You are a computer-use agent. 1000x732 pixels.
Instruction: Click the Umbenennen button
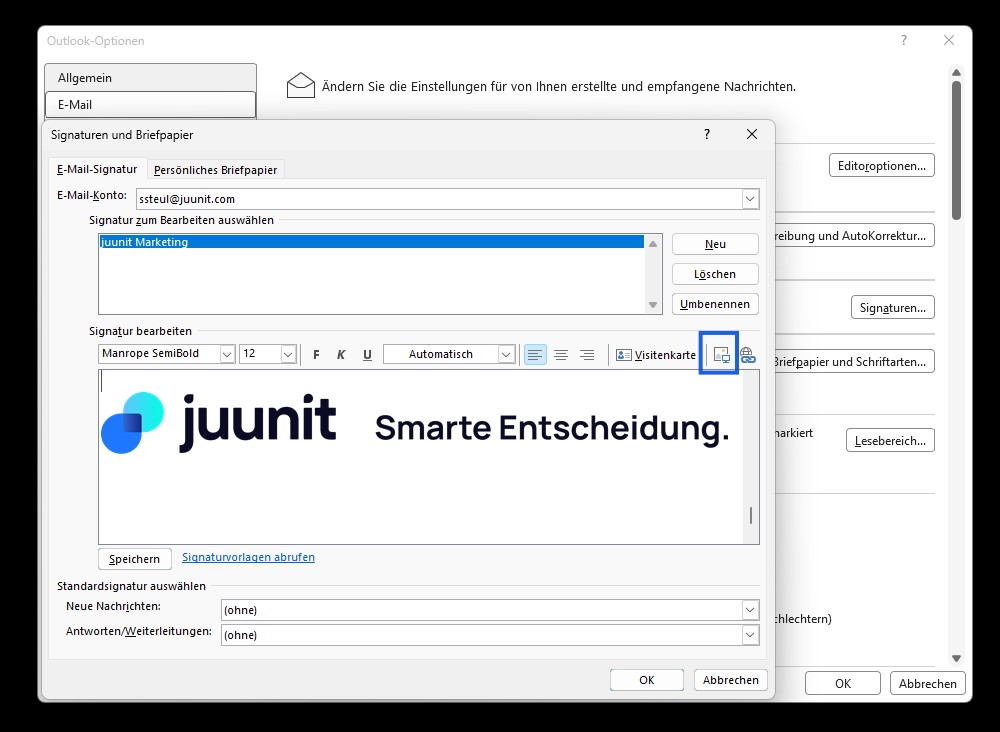715,304
